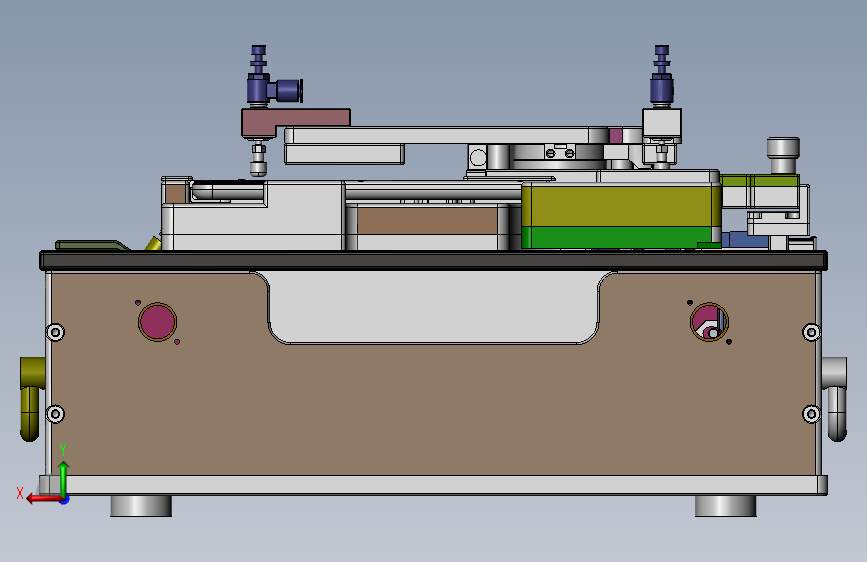Viewport: 867px width, 562px height.
Task: Pick the front right cylindrical foot
Action: click(x=725, y=506)
